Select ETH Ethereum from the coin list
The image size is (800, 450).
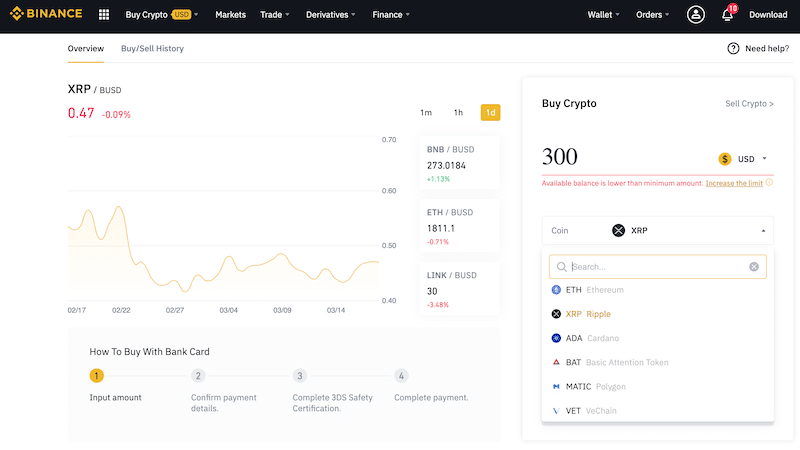tap(658, 290)
